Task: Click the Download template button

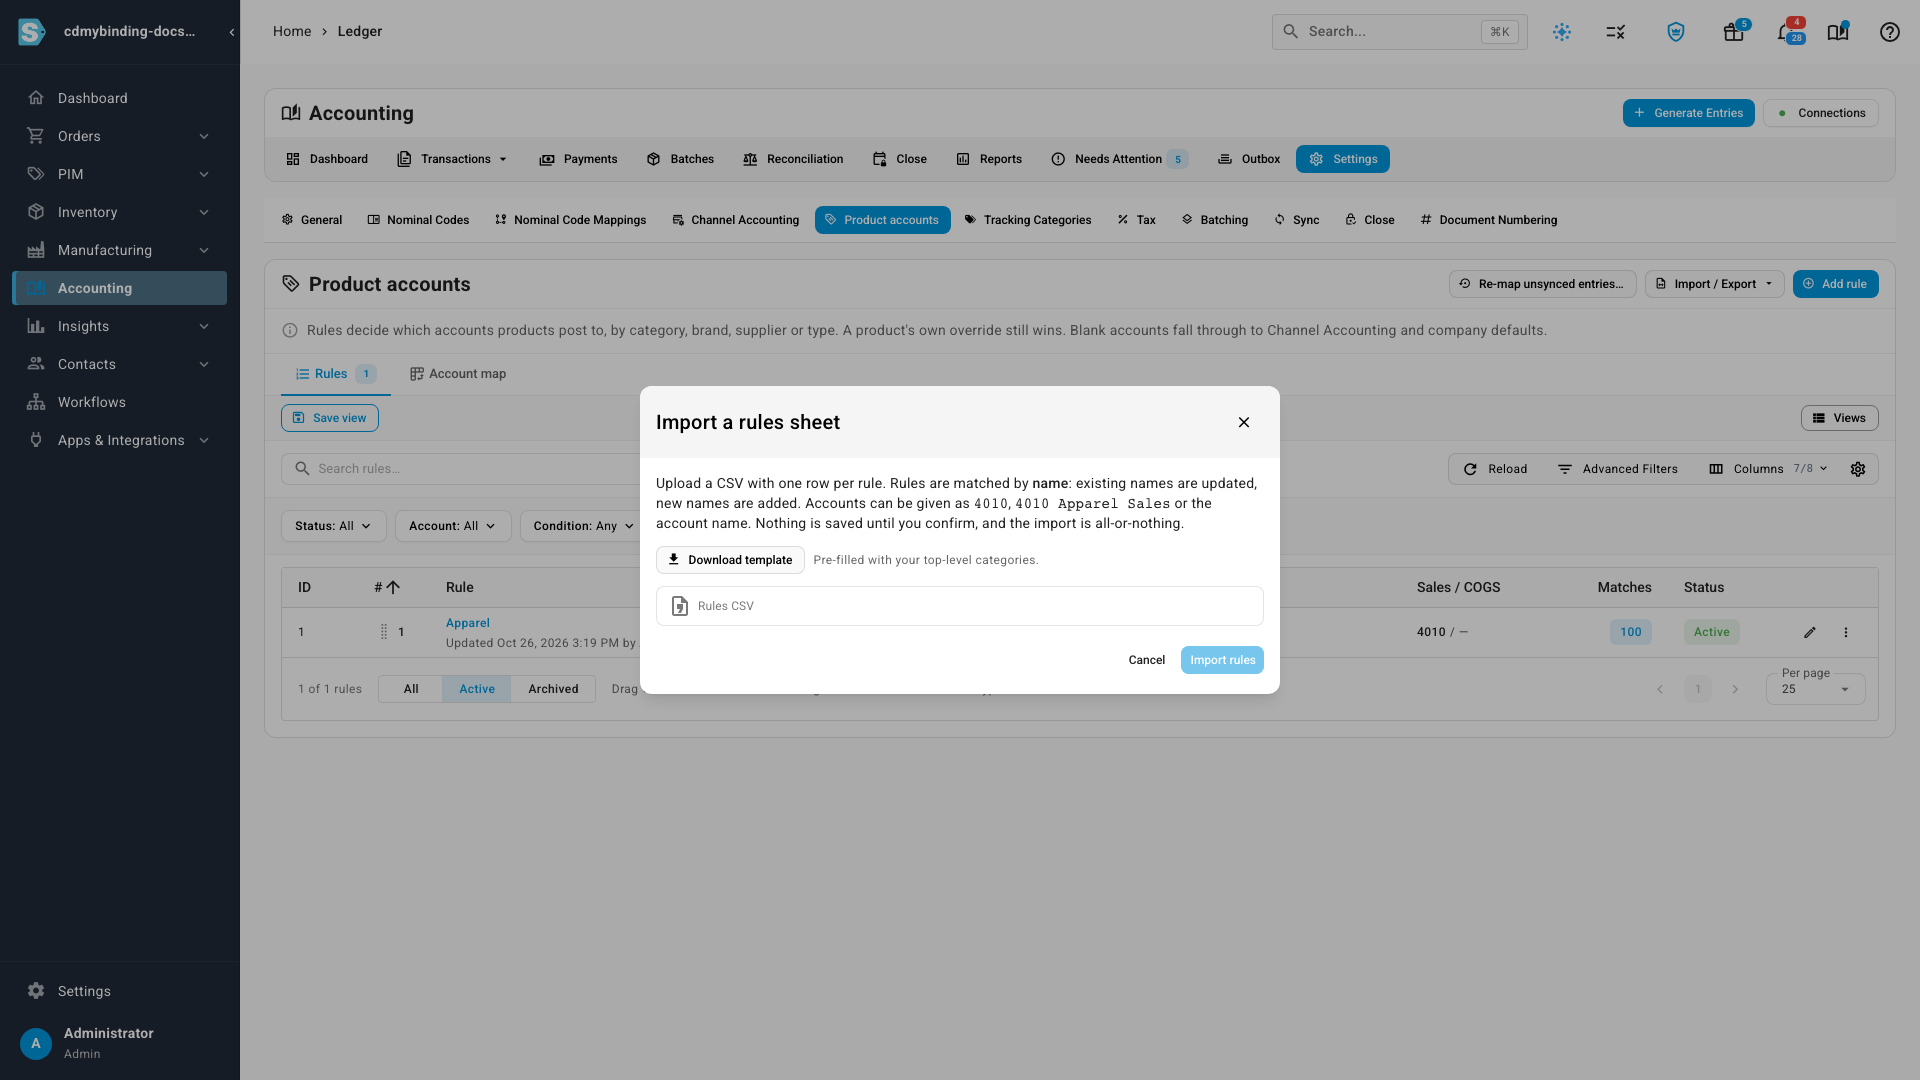Action: click(x=730, y=560)
